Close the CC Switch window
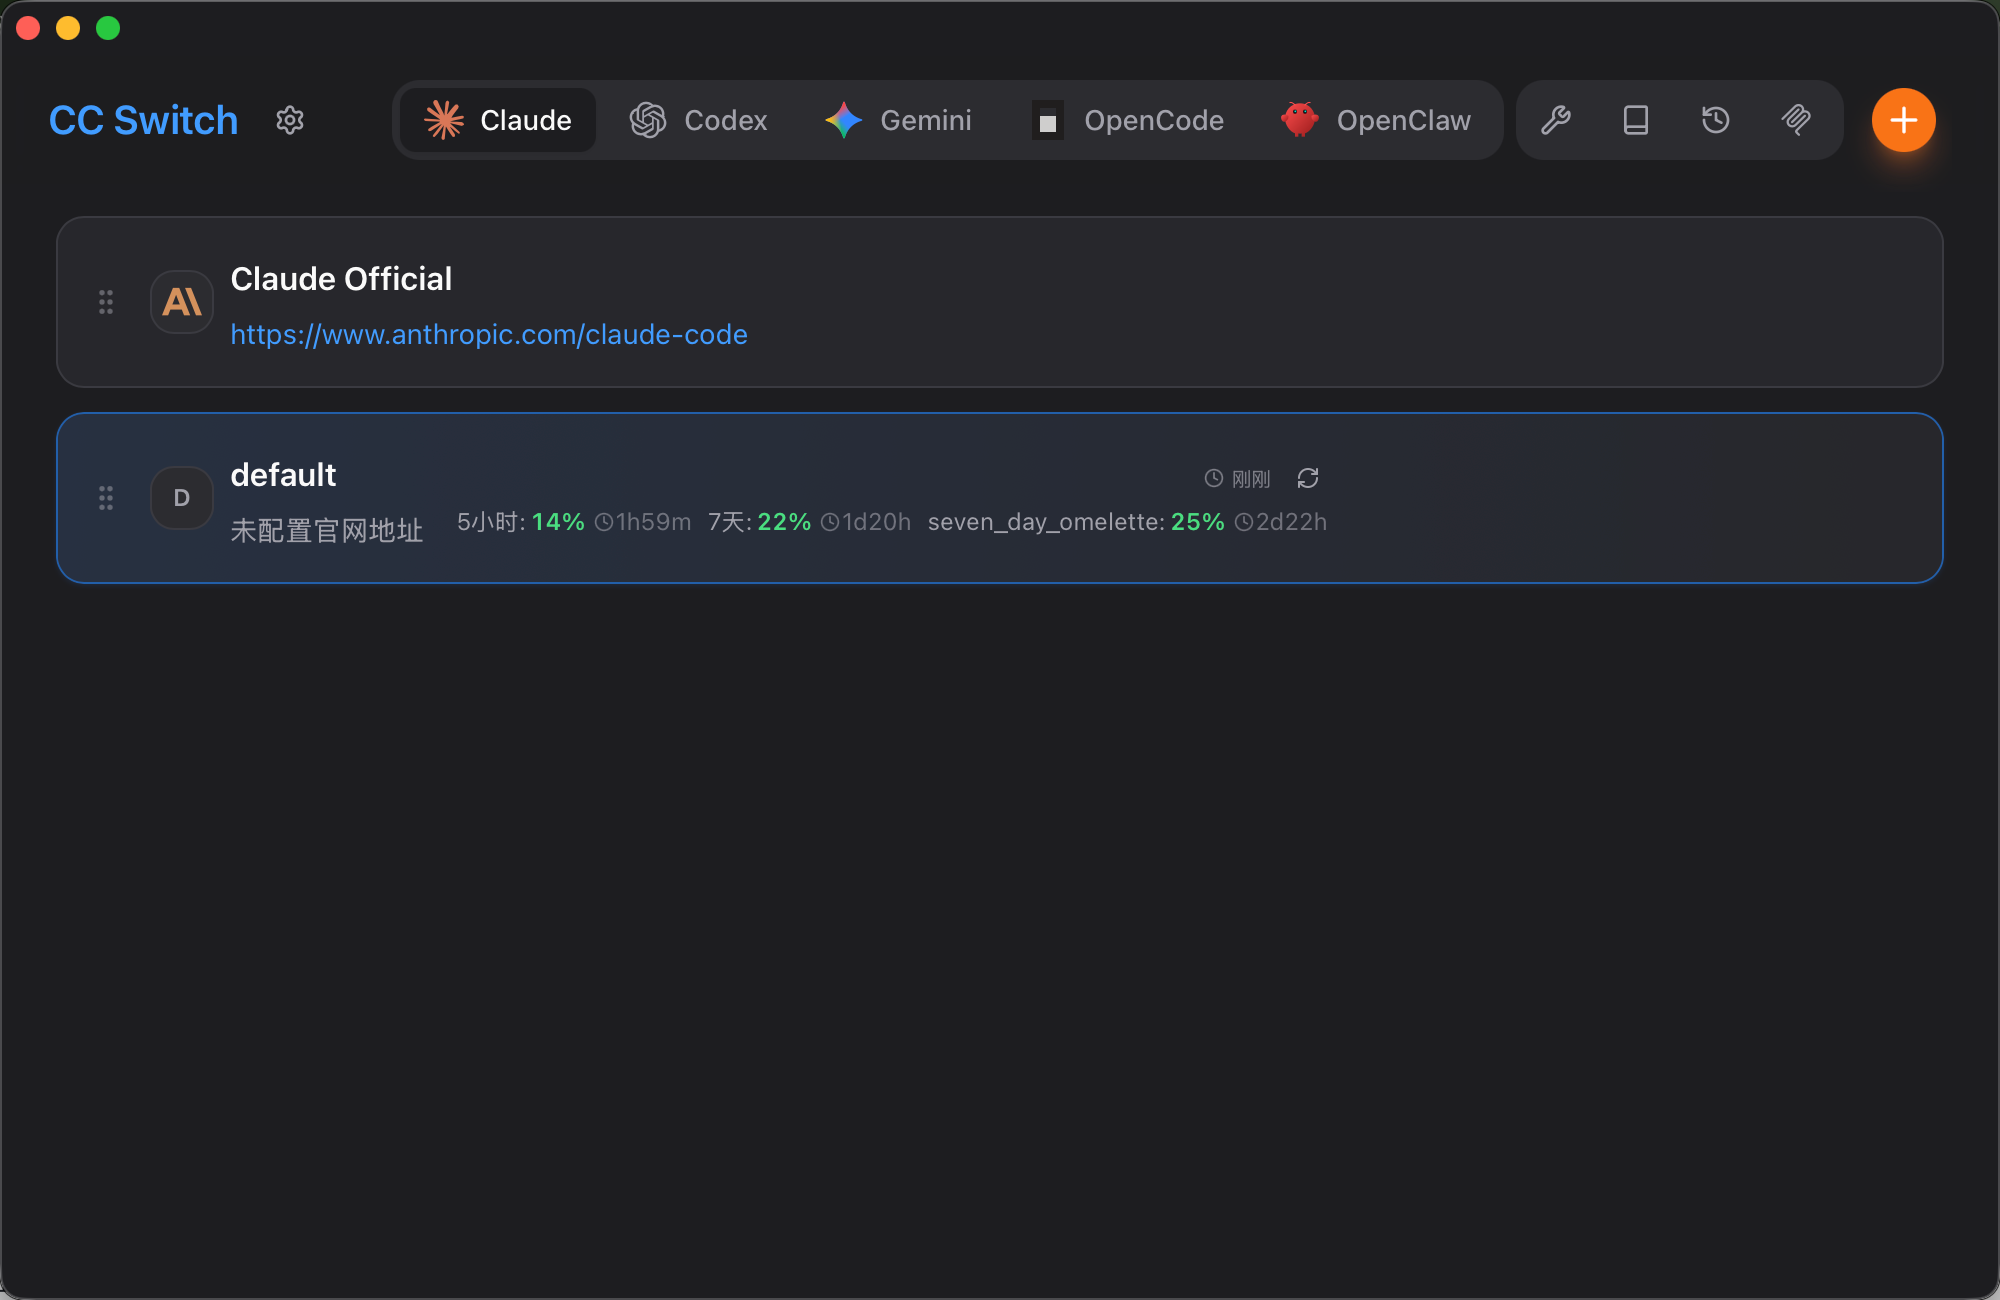 [28, 28]
